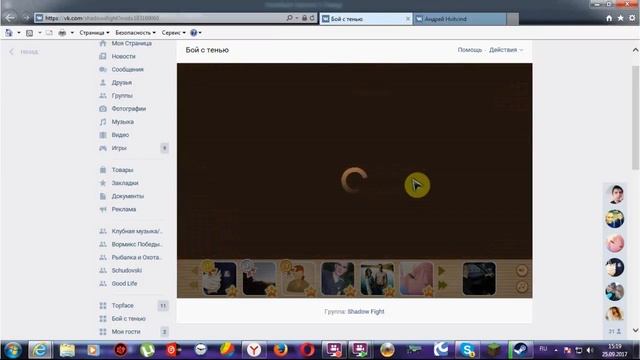The width and height of the screenshot is (640, 360).
Task: Click the Документы page icon
Action: tap(103, 196)
